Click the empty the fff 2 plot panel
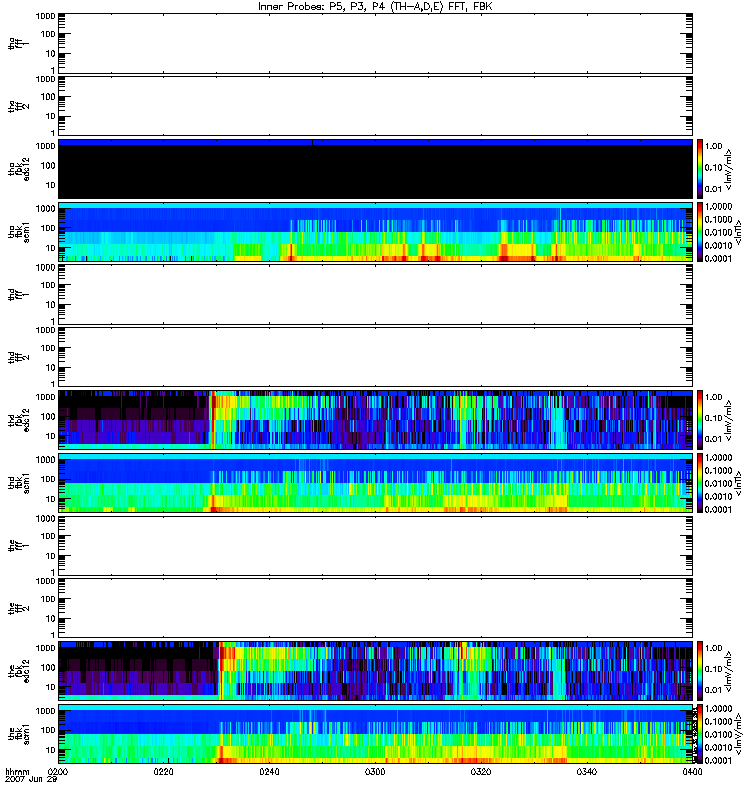750x800 pixels. pos(375,608)
